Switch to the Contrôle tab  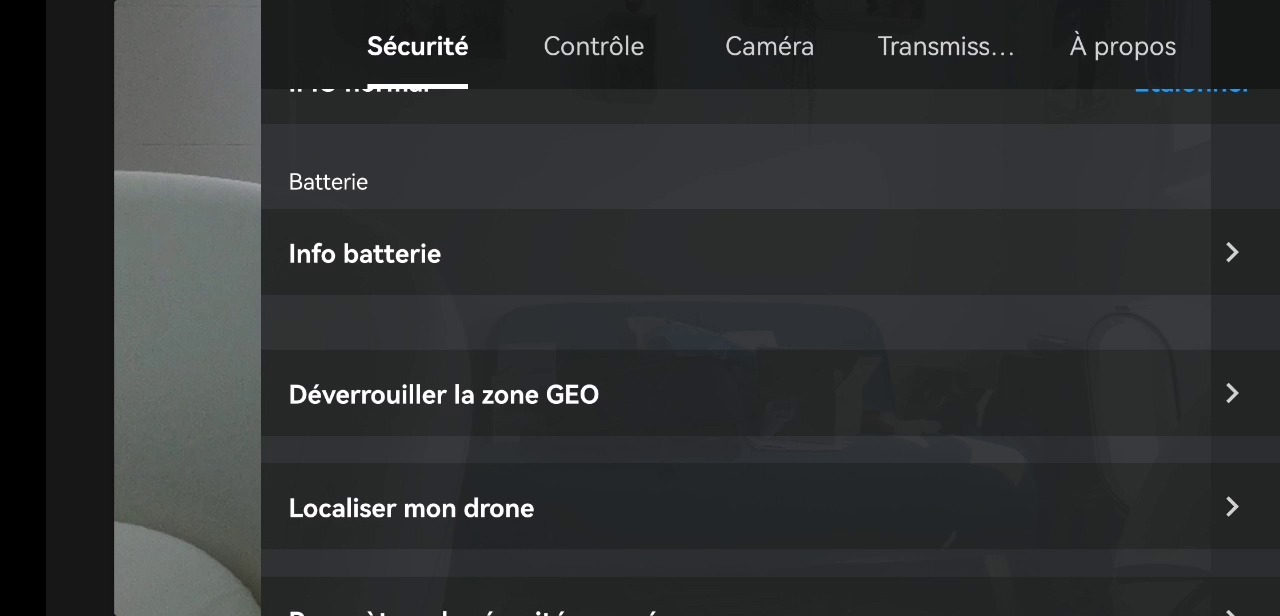[593, 46]
